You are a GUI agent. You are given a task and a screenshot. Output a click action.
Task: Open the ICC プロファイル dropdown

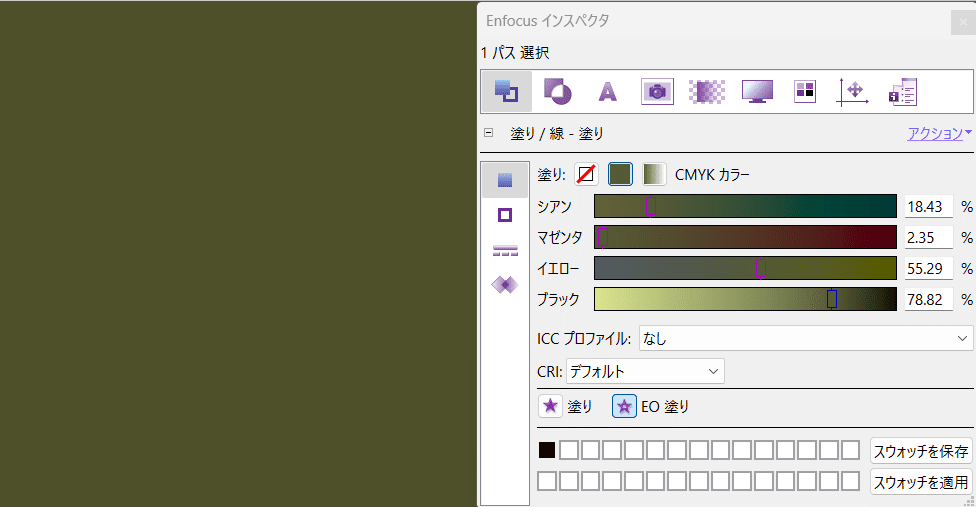[x=807, y=338]
